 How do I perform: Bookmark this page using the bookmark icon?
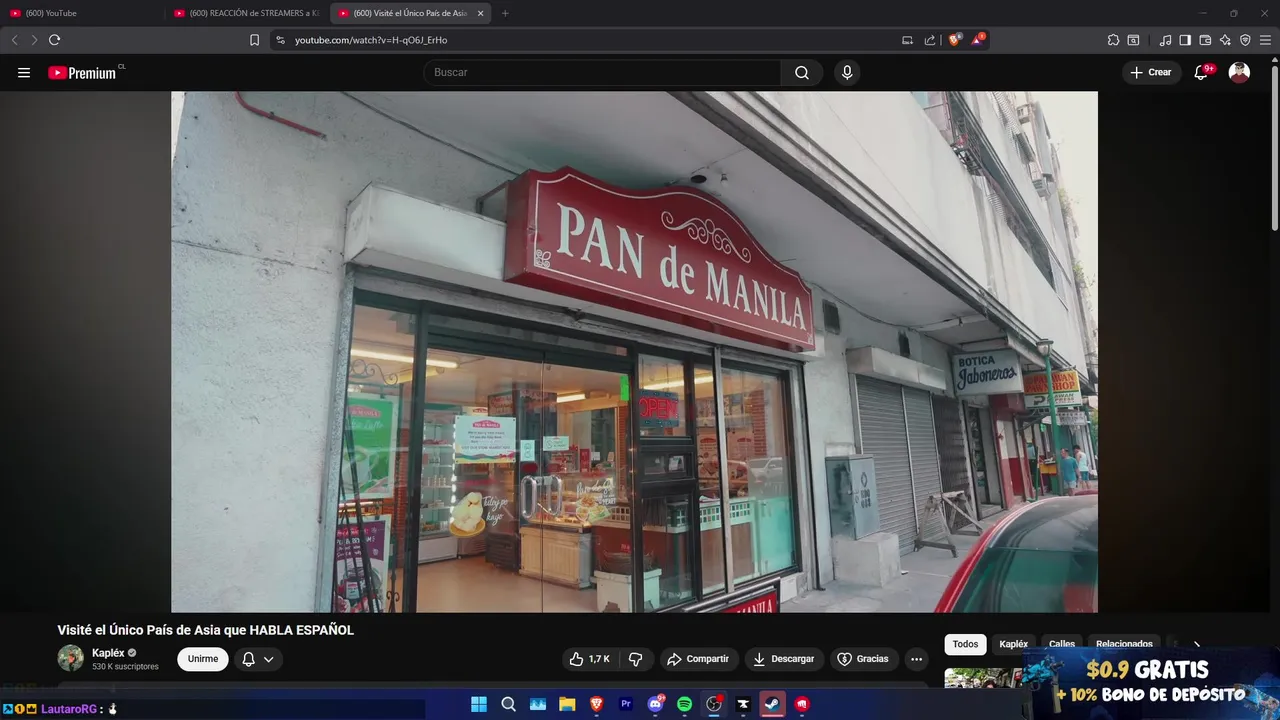254,40
